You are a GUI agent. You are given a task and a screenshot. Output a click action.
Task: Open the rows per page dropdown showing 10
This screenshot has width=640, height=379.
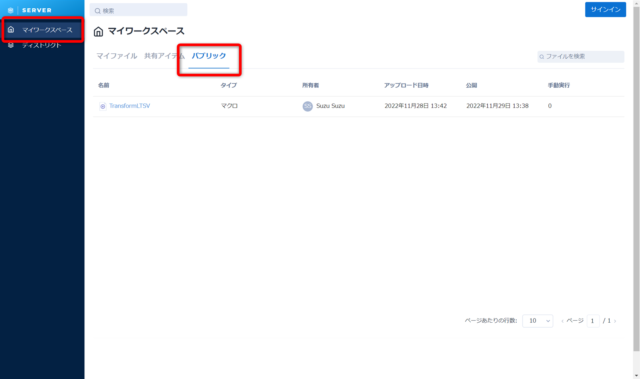pyautogui.click(x=538, y=321)
